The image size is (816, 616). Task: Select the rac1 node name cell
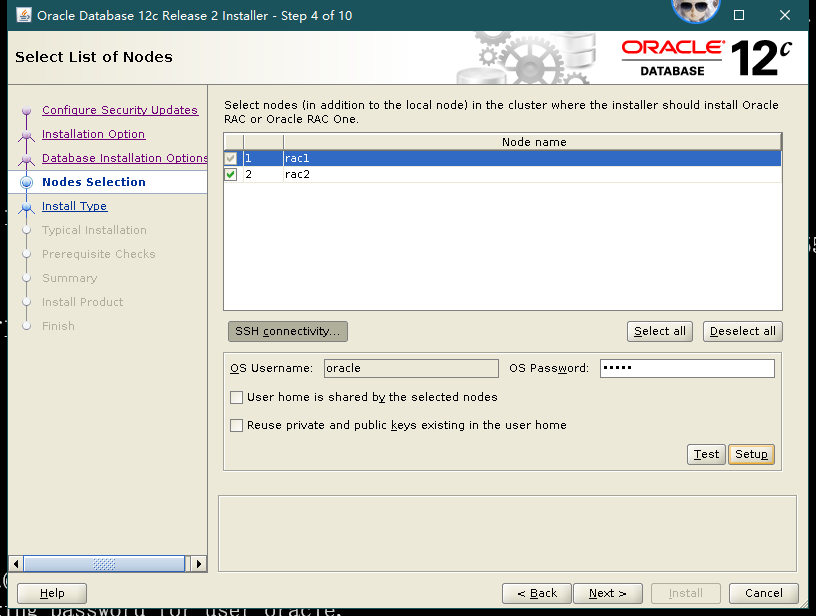(532, 158)
